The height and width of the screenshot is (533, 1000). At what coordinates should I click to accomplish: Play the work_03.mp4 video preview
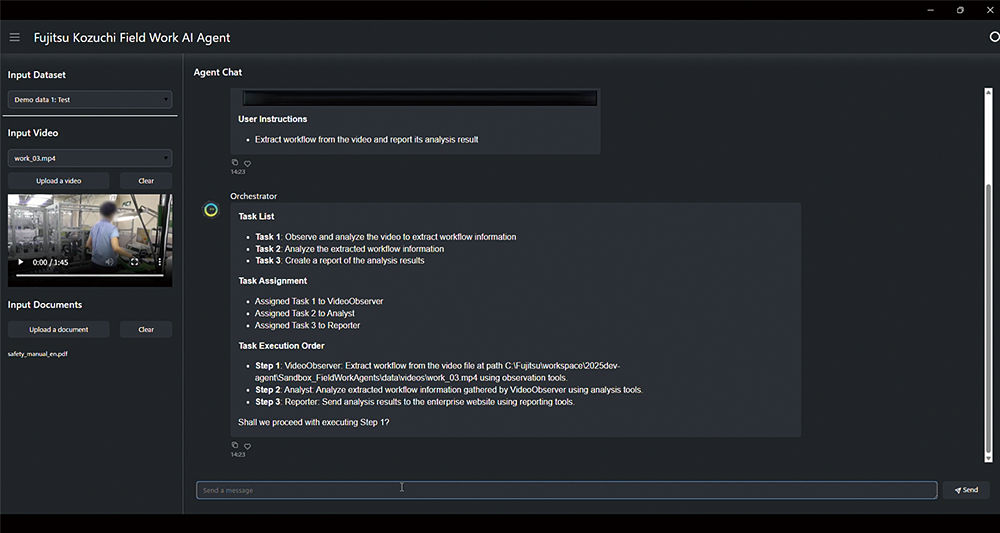point(21,262)
